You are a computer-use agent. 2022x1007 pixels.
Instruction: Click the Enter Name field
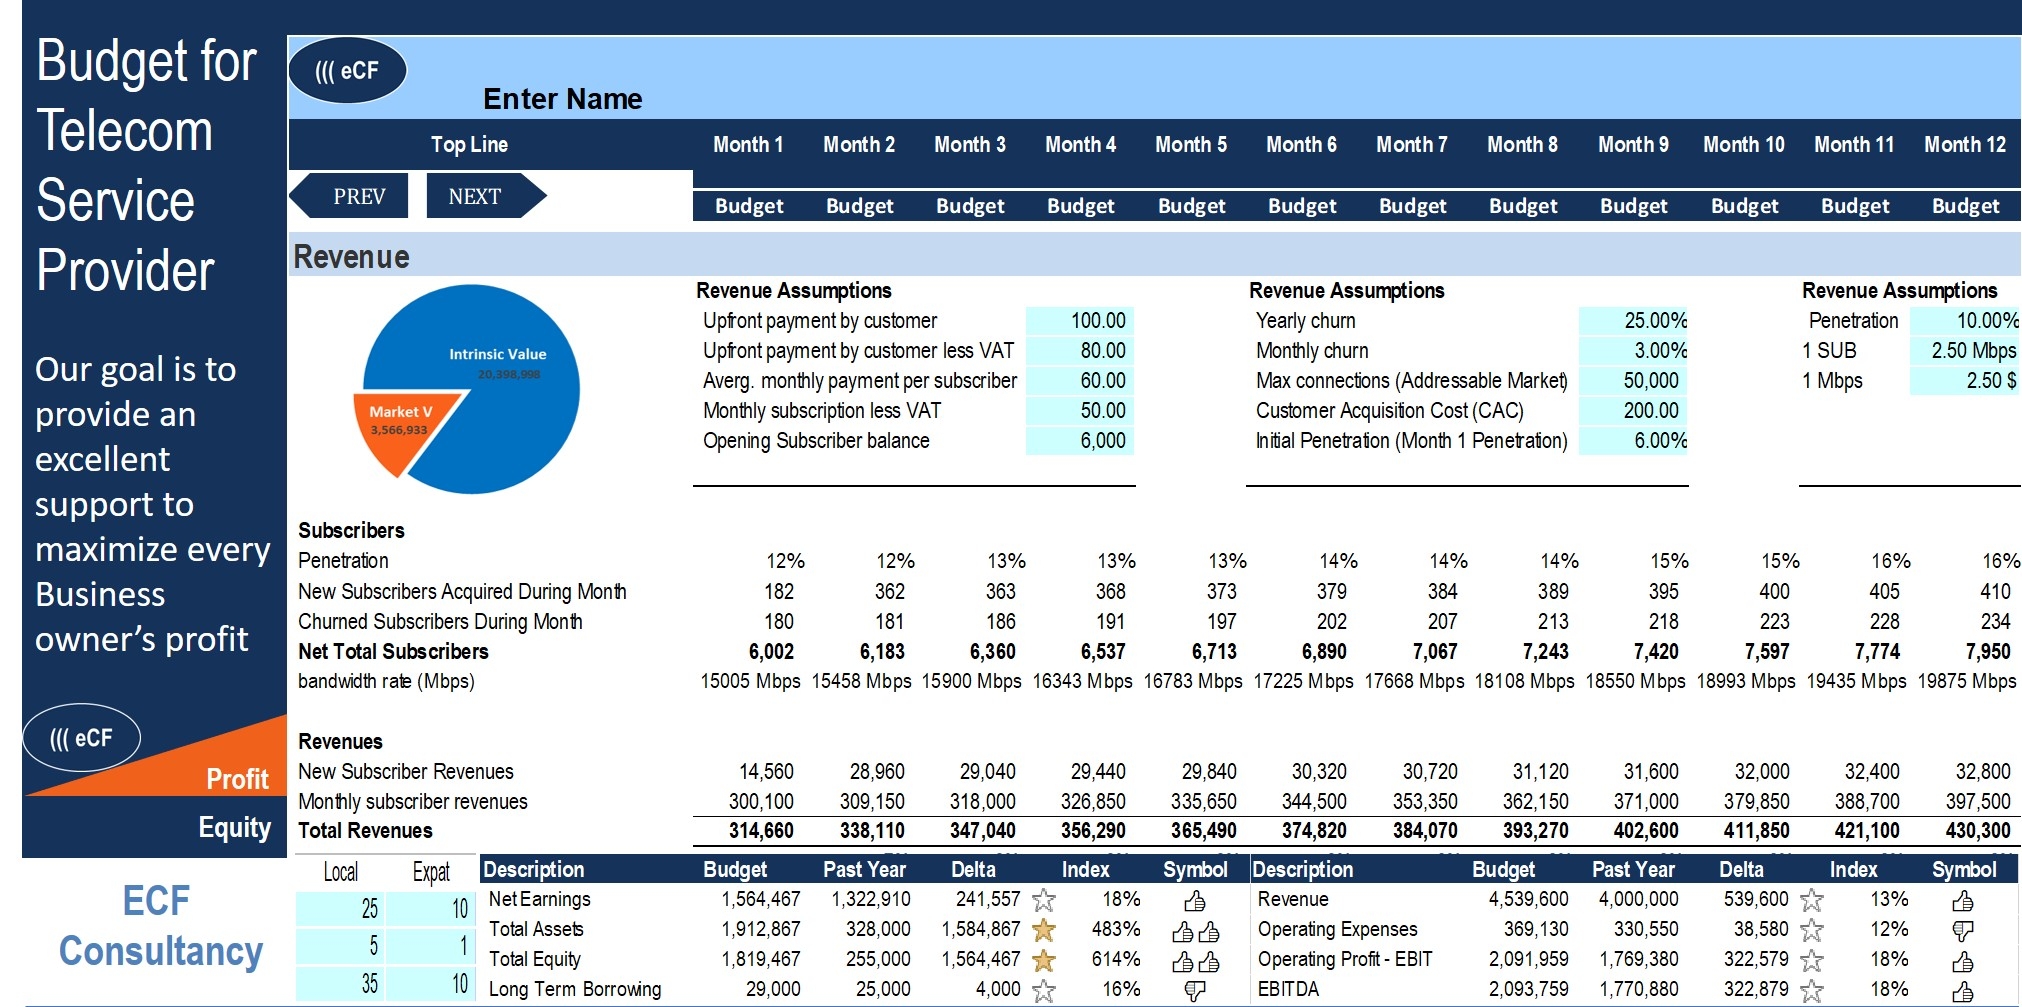point(562,99)
